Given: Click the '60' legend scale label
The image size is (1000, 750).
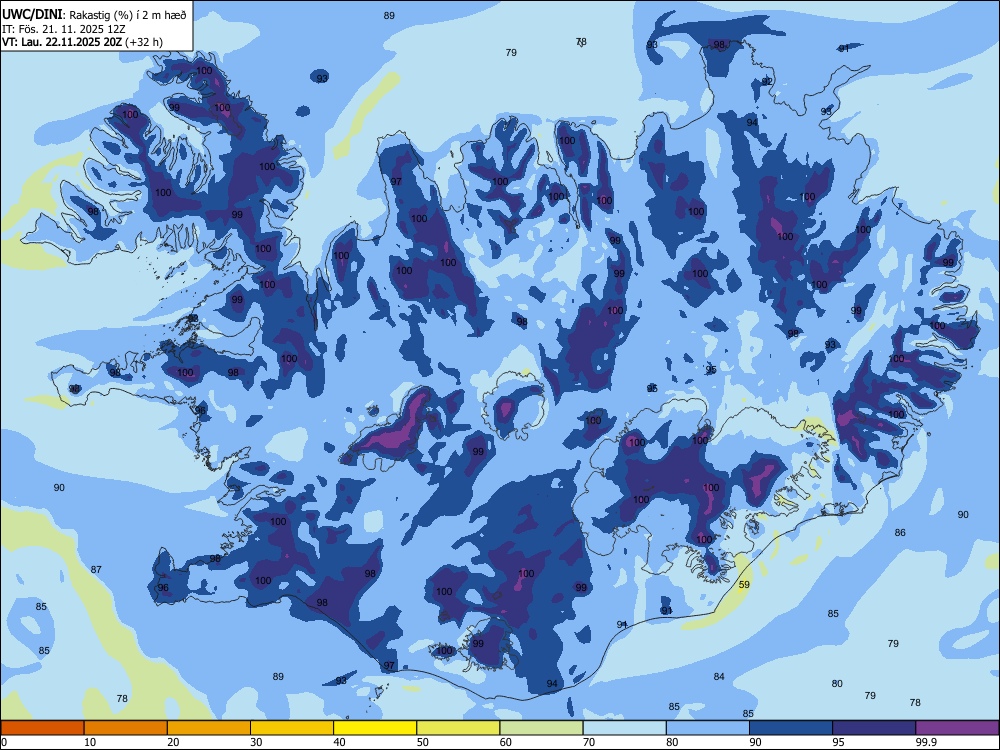Looking at the screenshot, I should click(506, 742).
